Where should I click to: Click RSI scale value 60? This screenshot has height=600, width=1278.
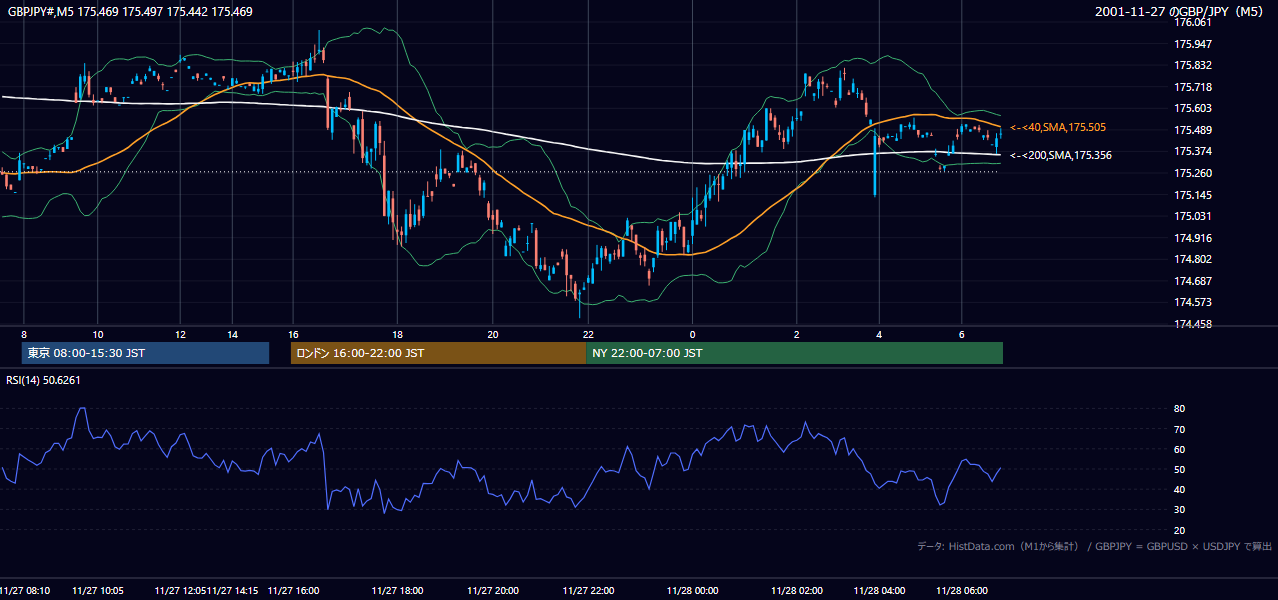1180,449
